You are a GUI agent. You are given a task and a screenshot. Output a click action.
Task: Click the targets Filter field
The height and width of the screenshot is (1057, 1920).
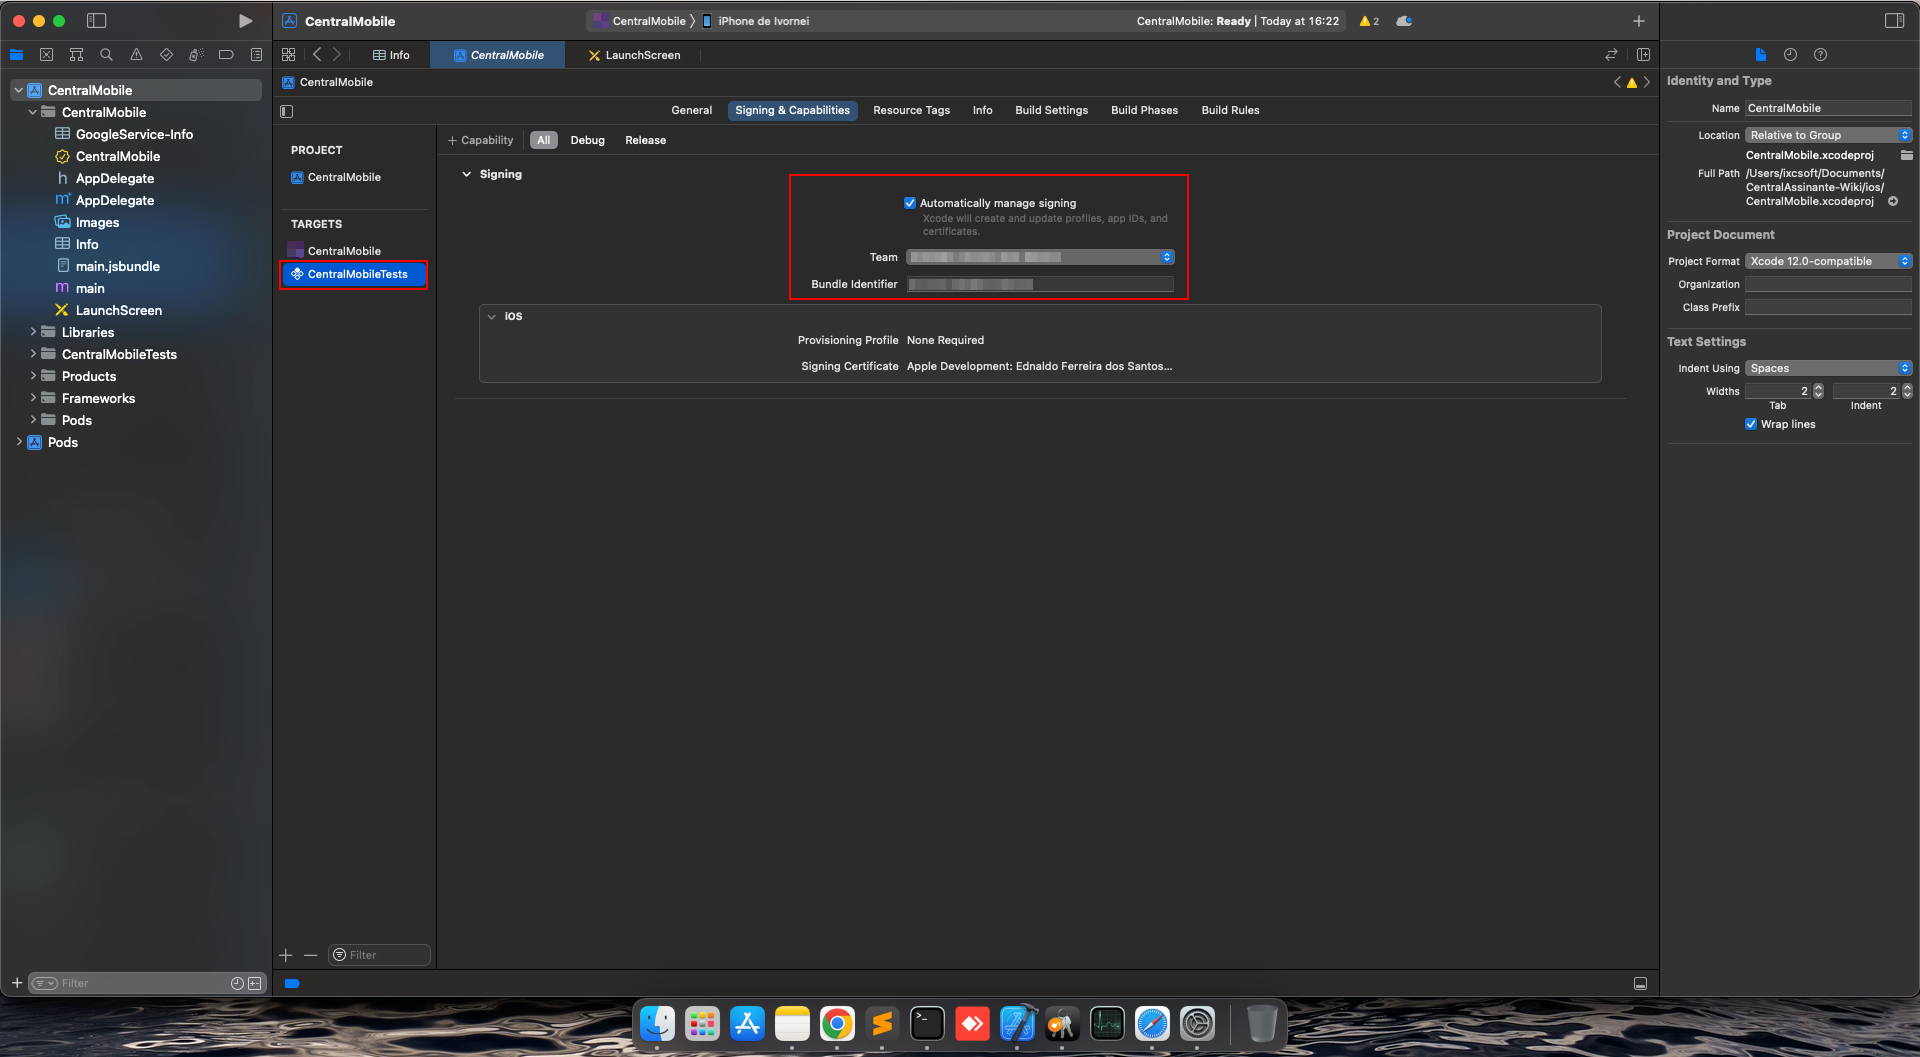380,955
